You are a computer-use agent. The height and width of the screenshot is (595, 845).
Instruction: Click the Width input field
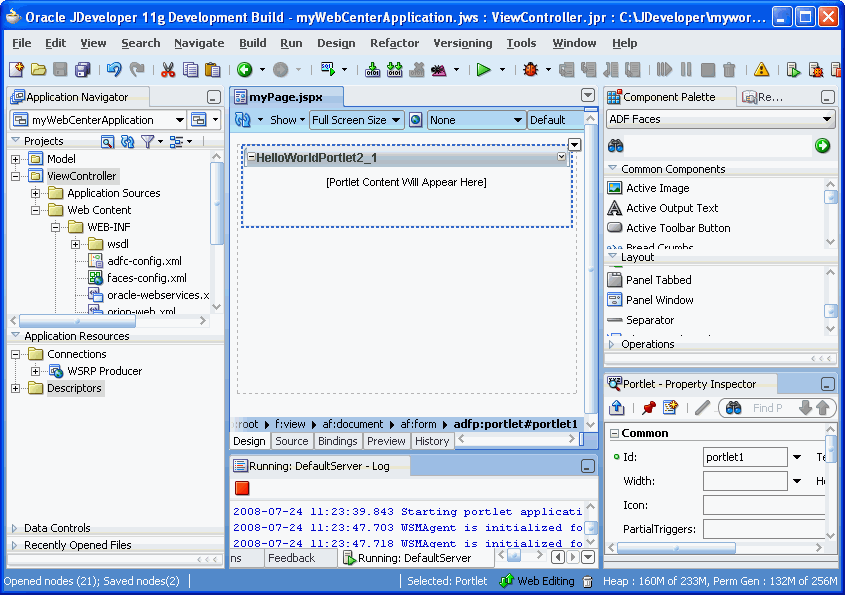pyautogui.click(x=745, y=481)
